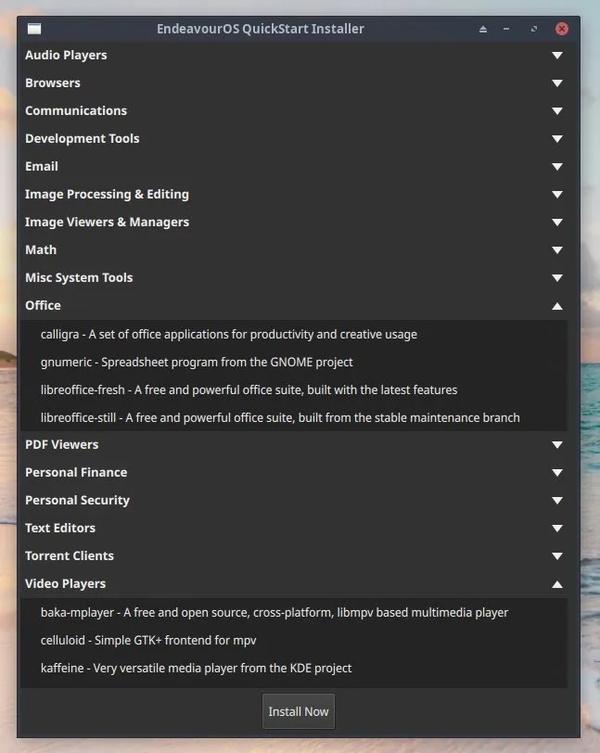Expand the Browsers category arrow
The height and width of the screenshot is (753, 600).
(557, 83)
